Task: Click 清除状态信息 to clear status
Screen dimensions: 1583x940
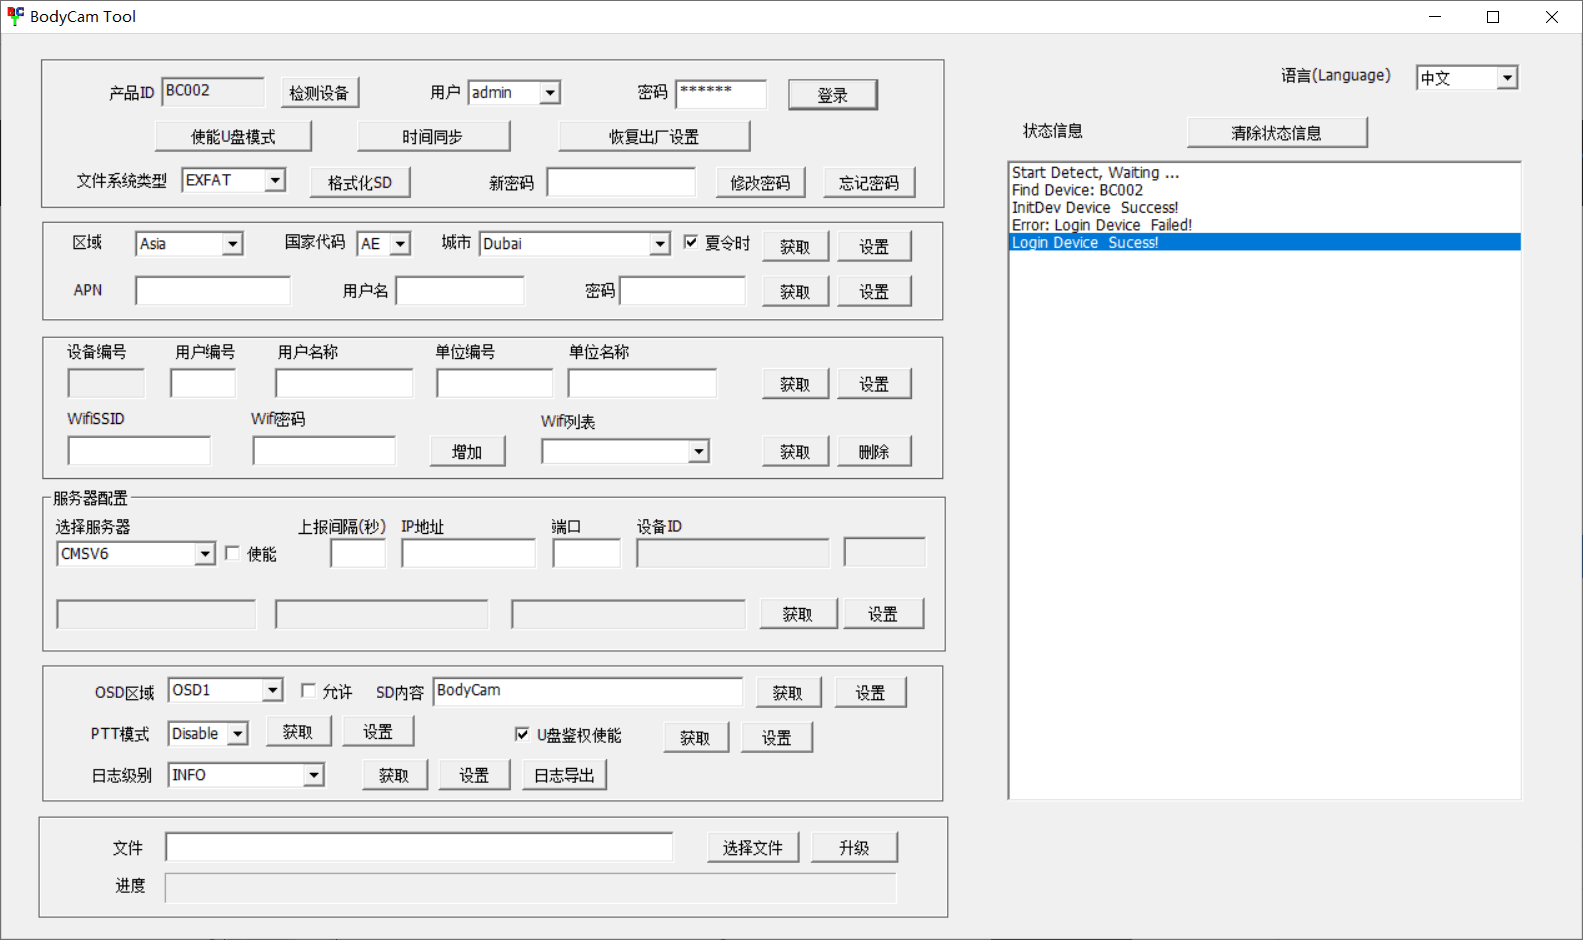Action: coord(1276,133)
